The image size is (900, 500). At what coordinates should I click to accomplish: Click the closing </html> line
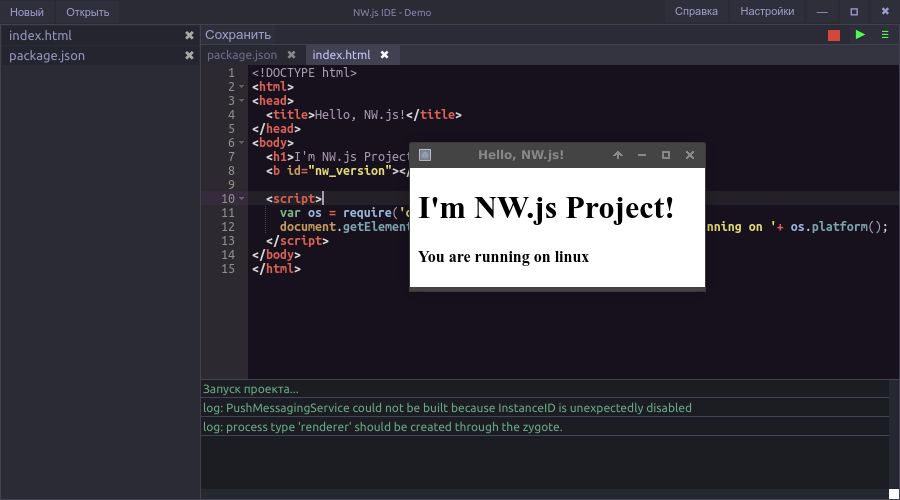click(x=276, y=269)
